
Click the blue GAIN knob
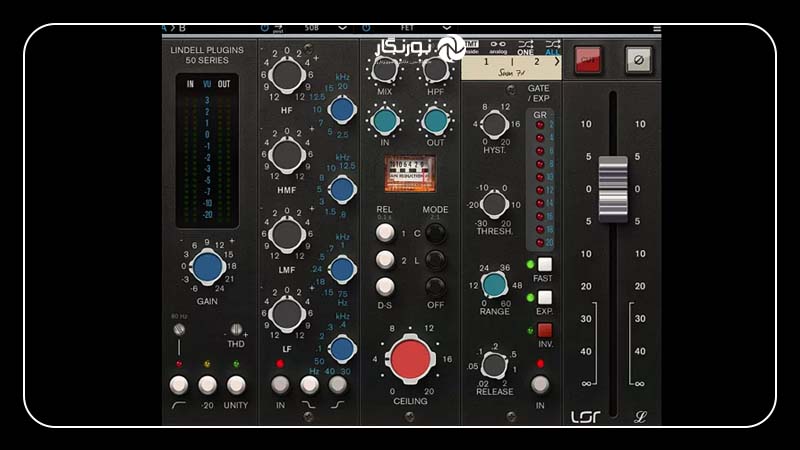click(207, 267)
